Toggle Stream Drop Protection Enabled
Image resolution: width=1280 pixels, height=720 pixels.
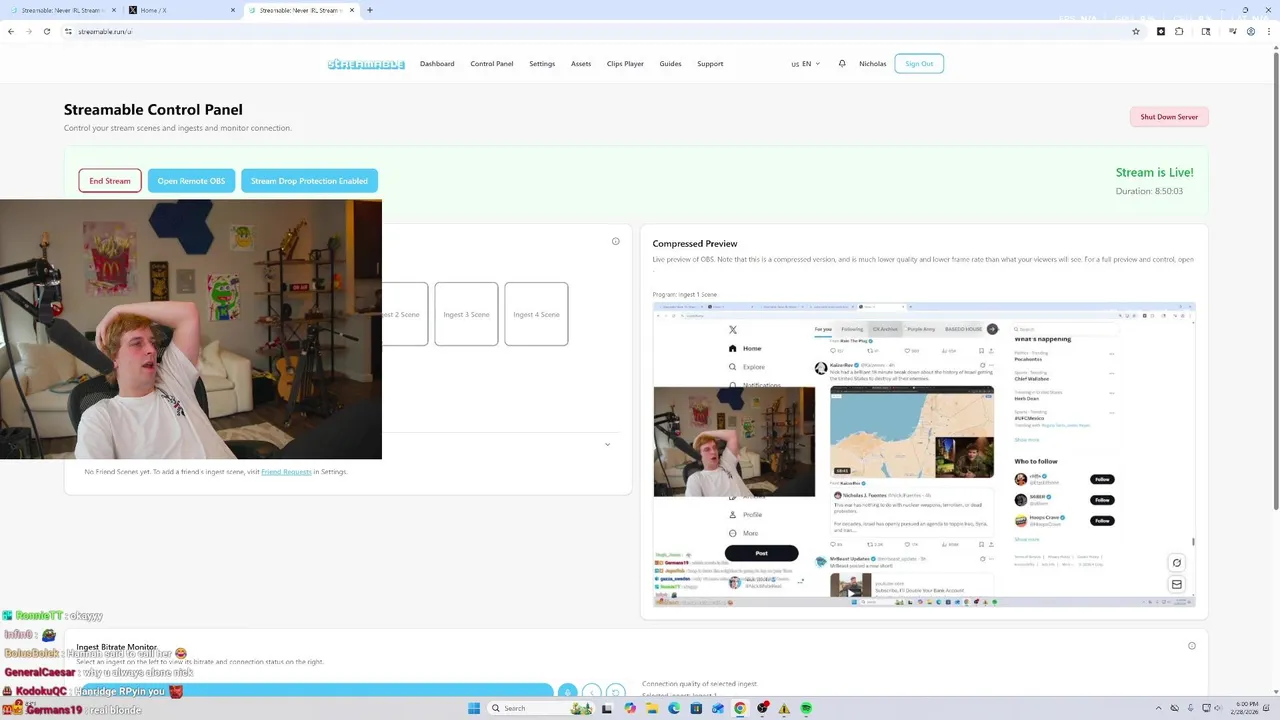309,181
